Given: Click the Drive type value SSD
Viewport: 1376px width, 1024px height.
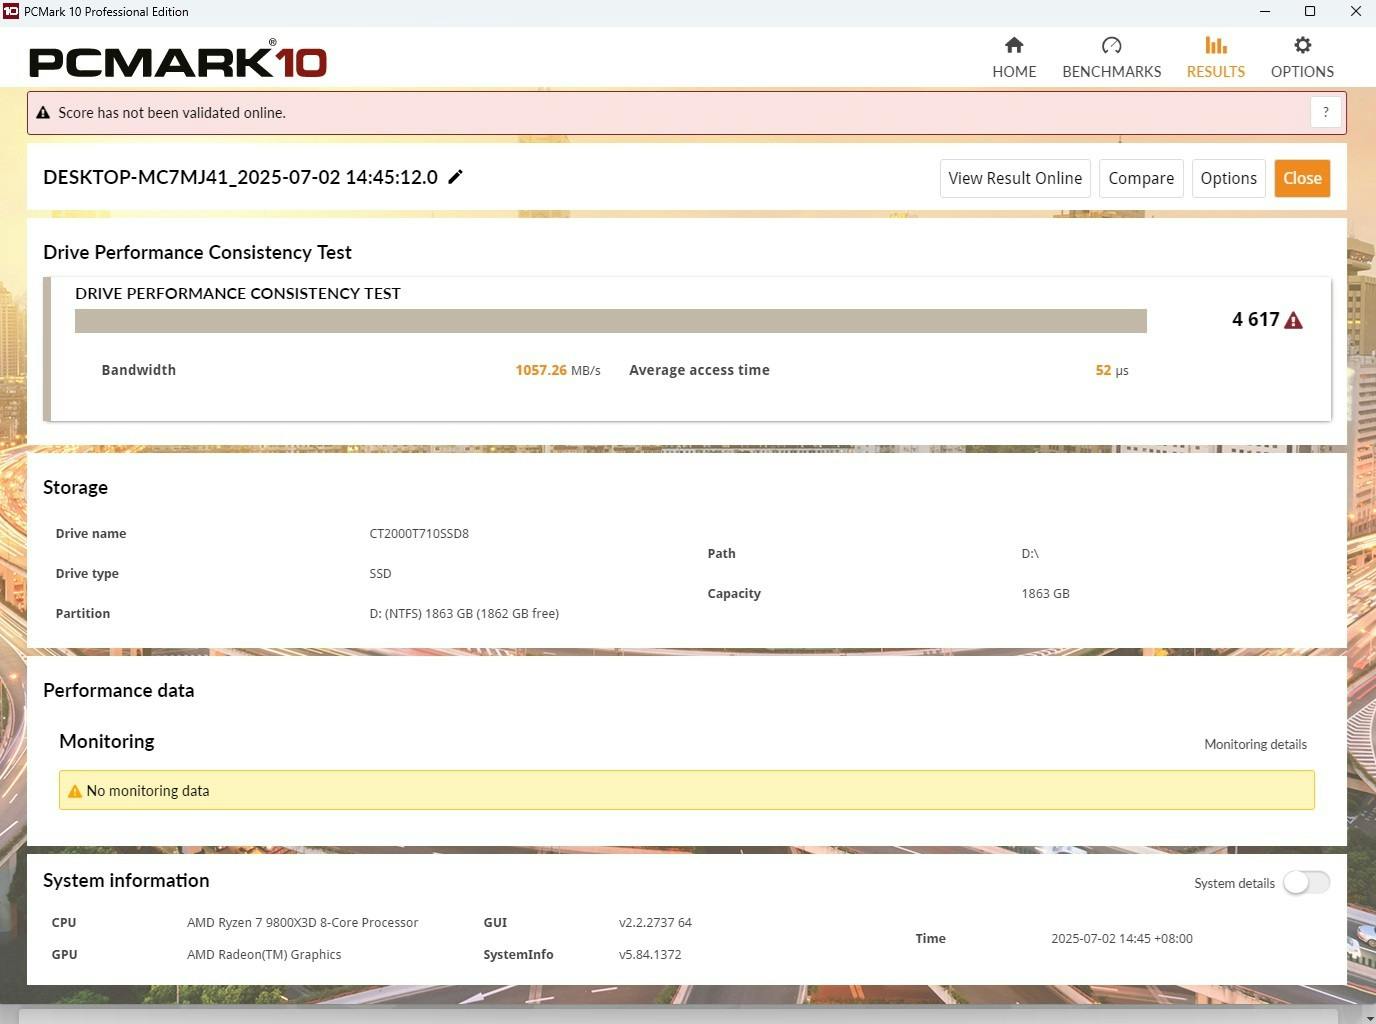Looking at the screenshot, I should pyautogui.click(x=380, y=573).
